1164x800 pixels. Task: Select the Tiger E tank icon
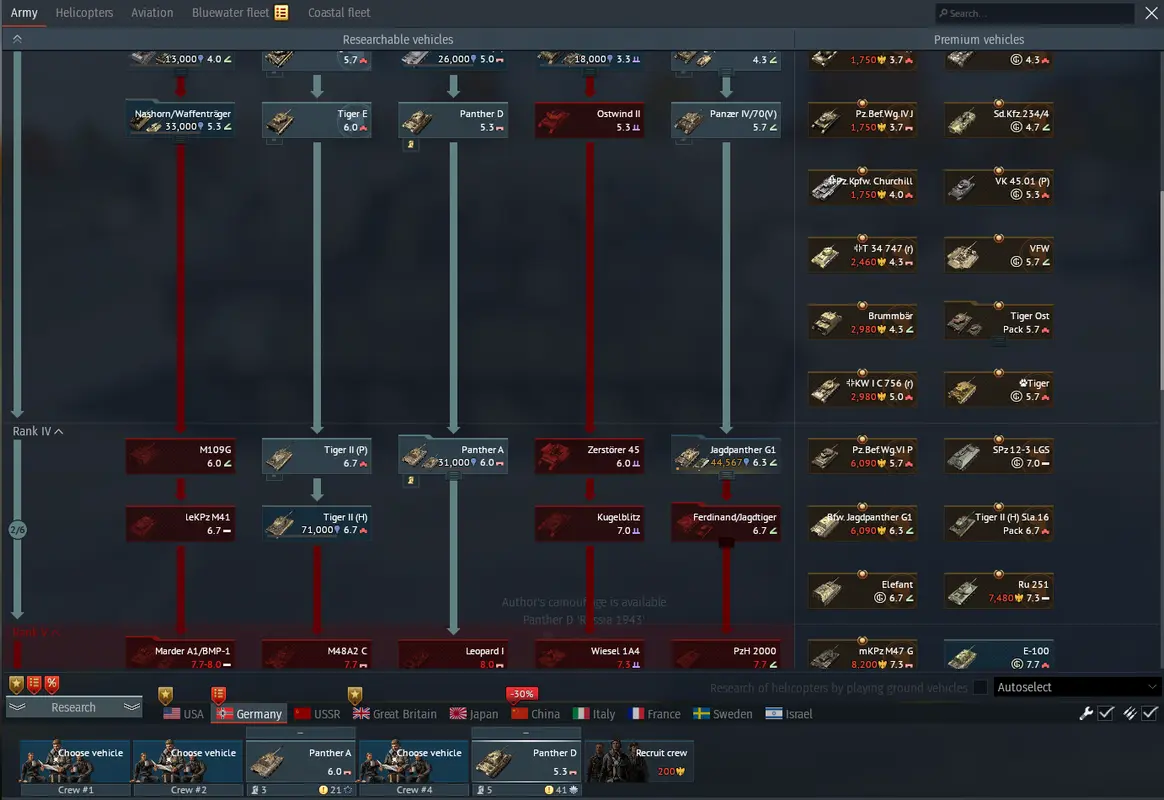coord(317,121)
